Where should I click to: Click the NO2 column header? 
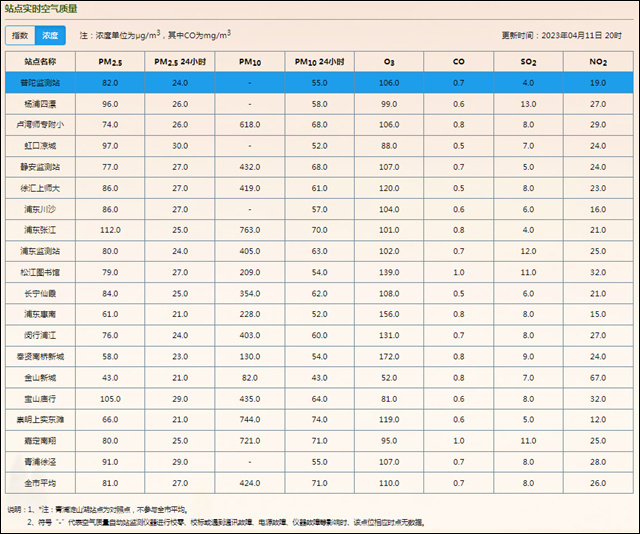tap(598, 62)
